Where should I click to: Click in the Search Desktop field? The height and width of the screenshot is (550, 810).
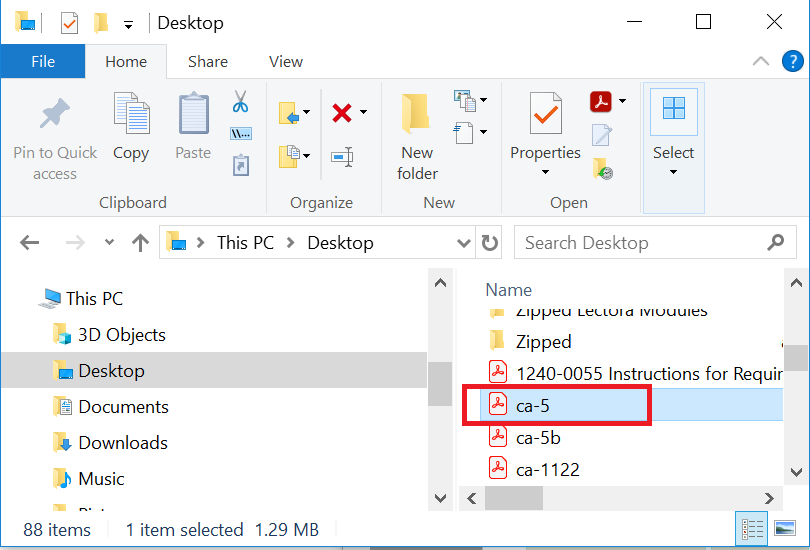click(640, 243)
